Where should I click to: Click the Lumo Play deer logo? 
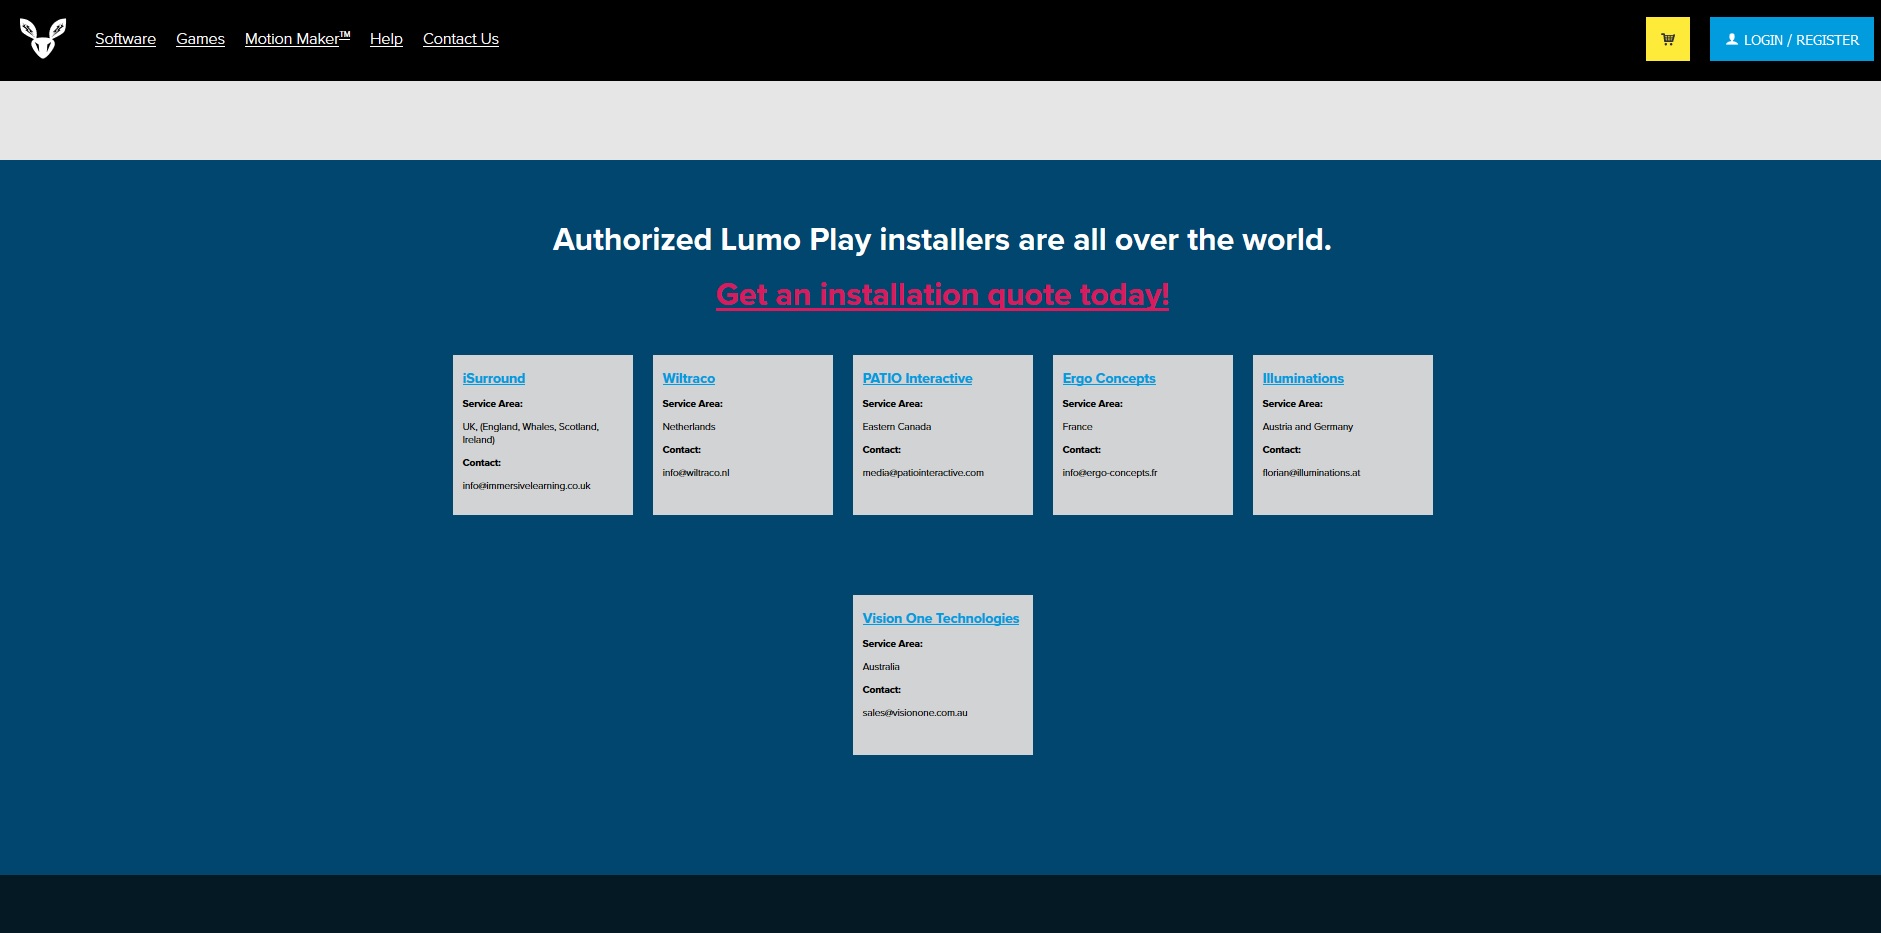pyautogui.click(x=43, y=39)
